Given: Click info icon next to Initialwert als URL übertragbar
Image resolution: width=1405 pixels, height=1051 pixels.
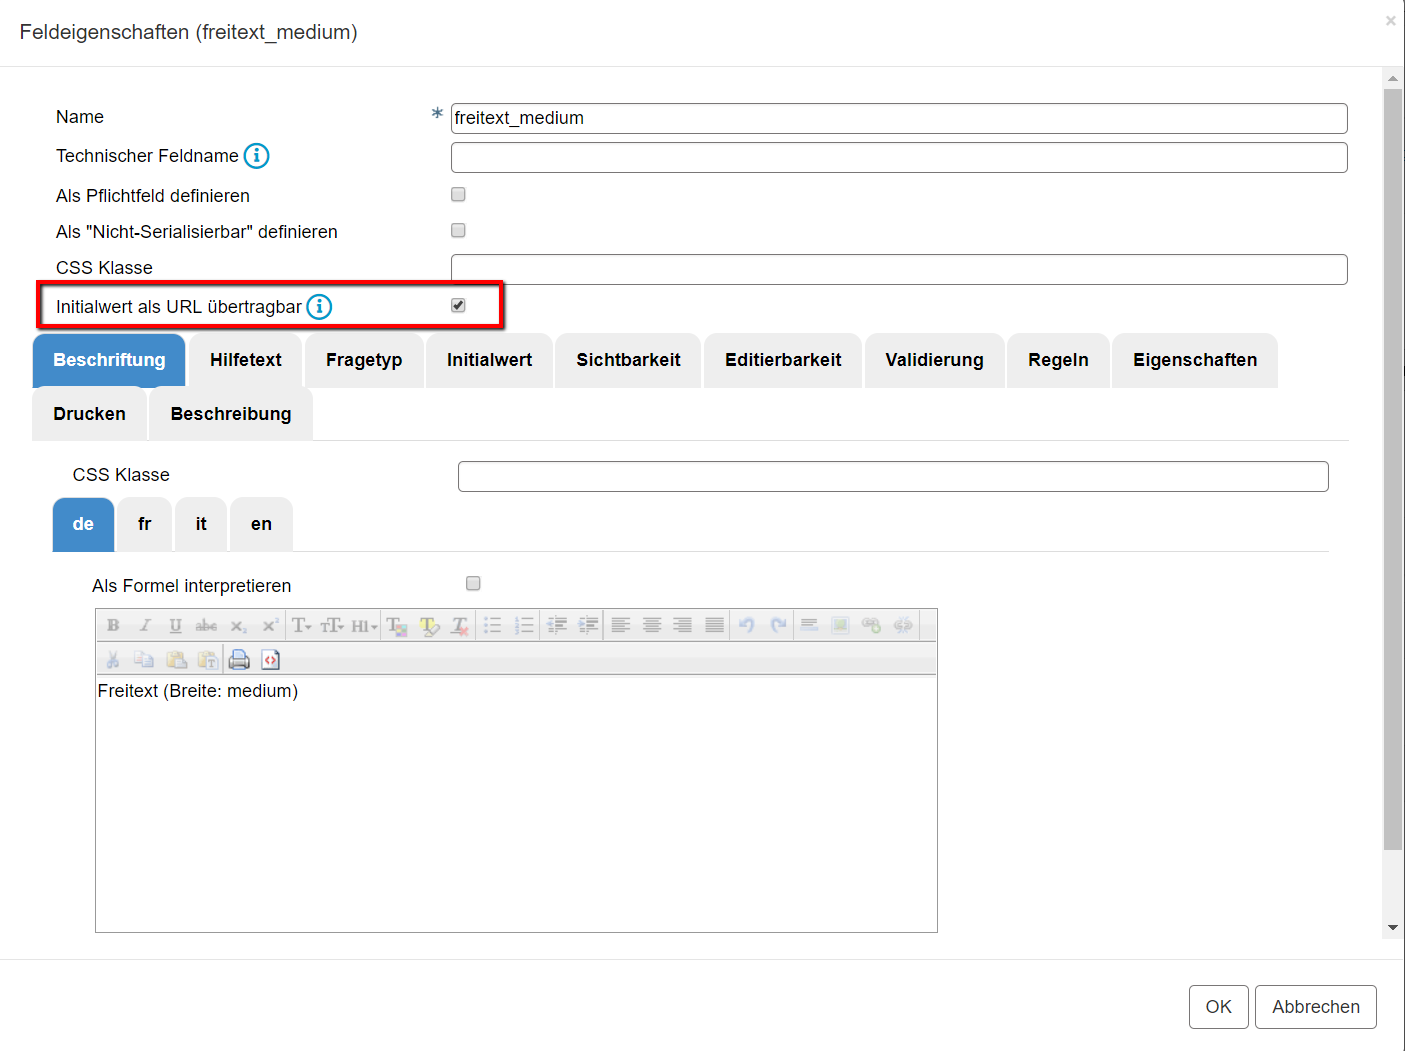Looking at the screenshot, I should (x=319, y=307).
